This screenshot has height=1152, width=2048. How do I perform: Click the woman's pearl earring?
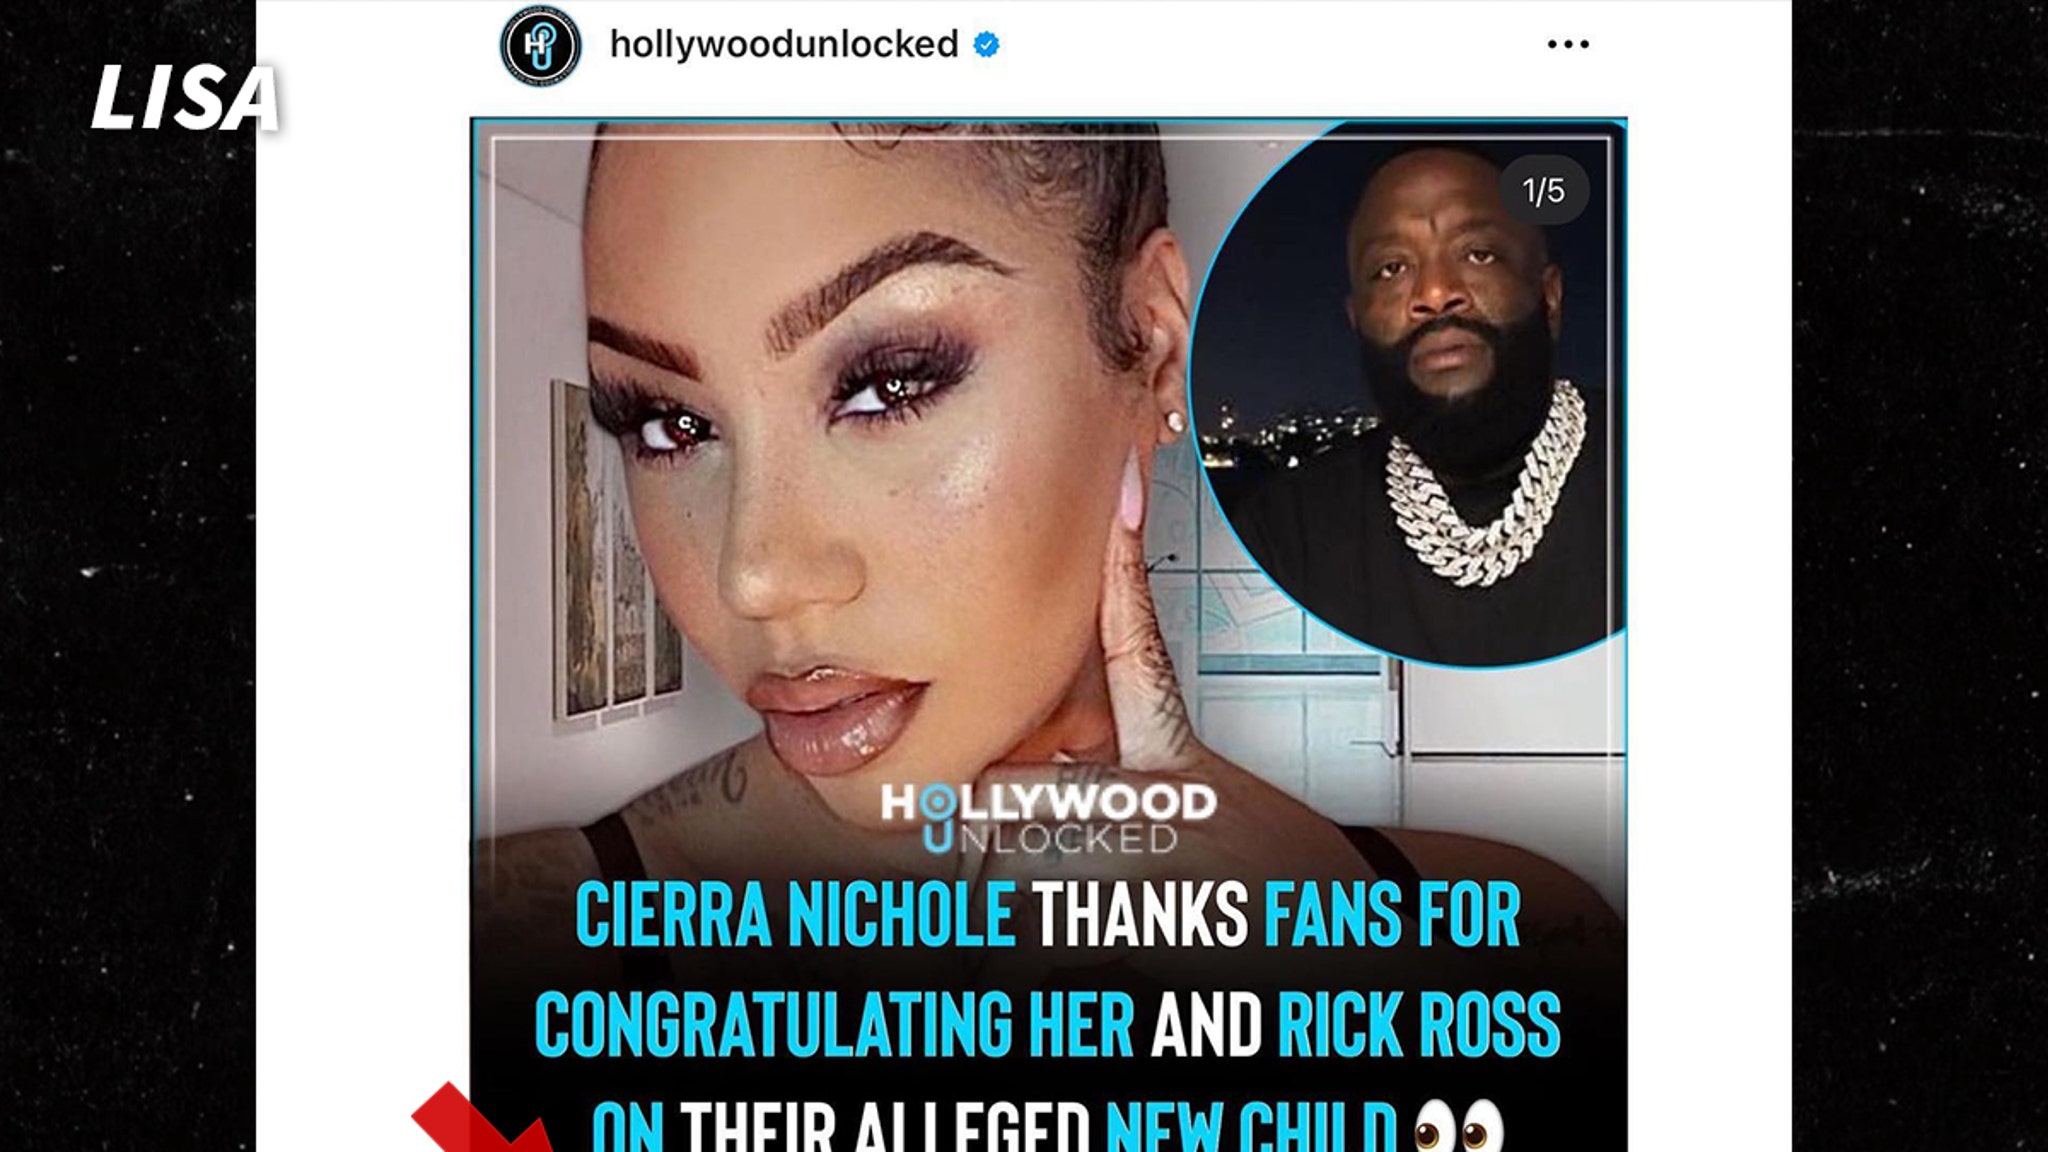[1174, 422]
